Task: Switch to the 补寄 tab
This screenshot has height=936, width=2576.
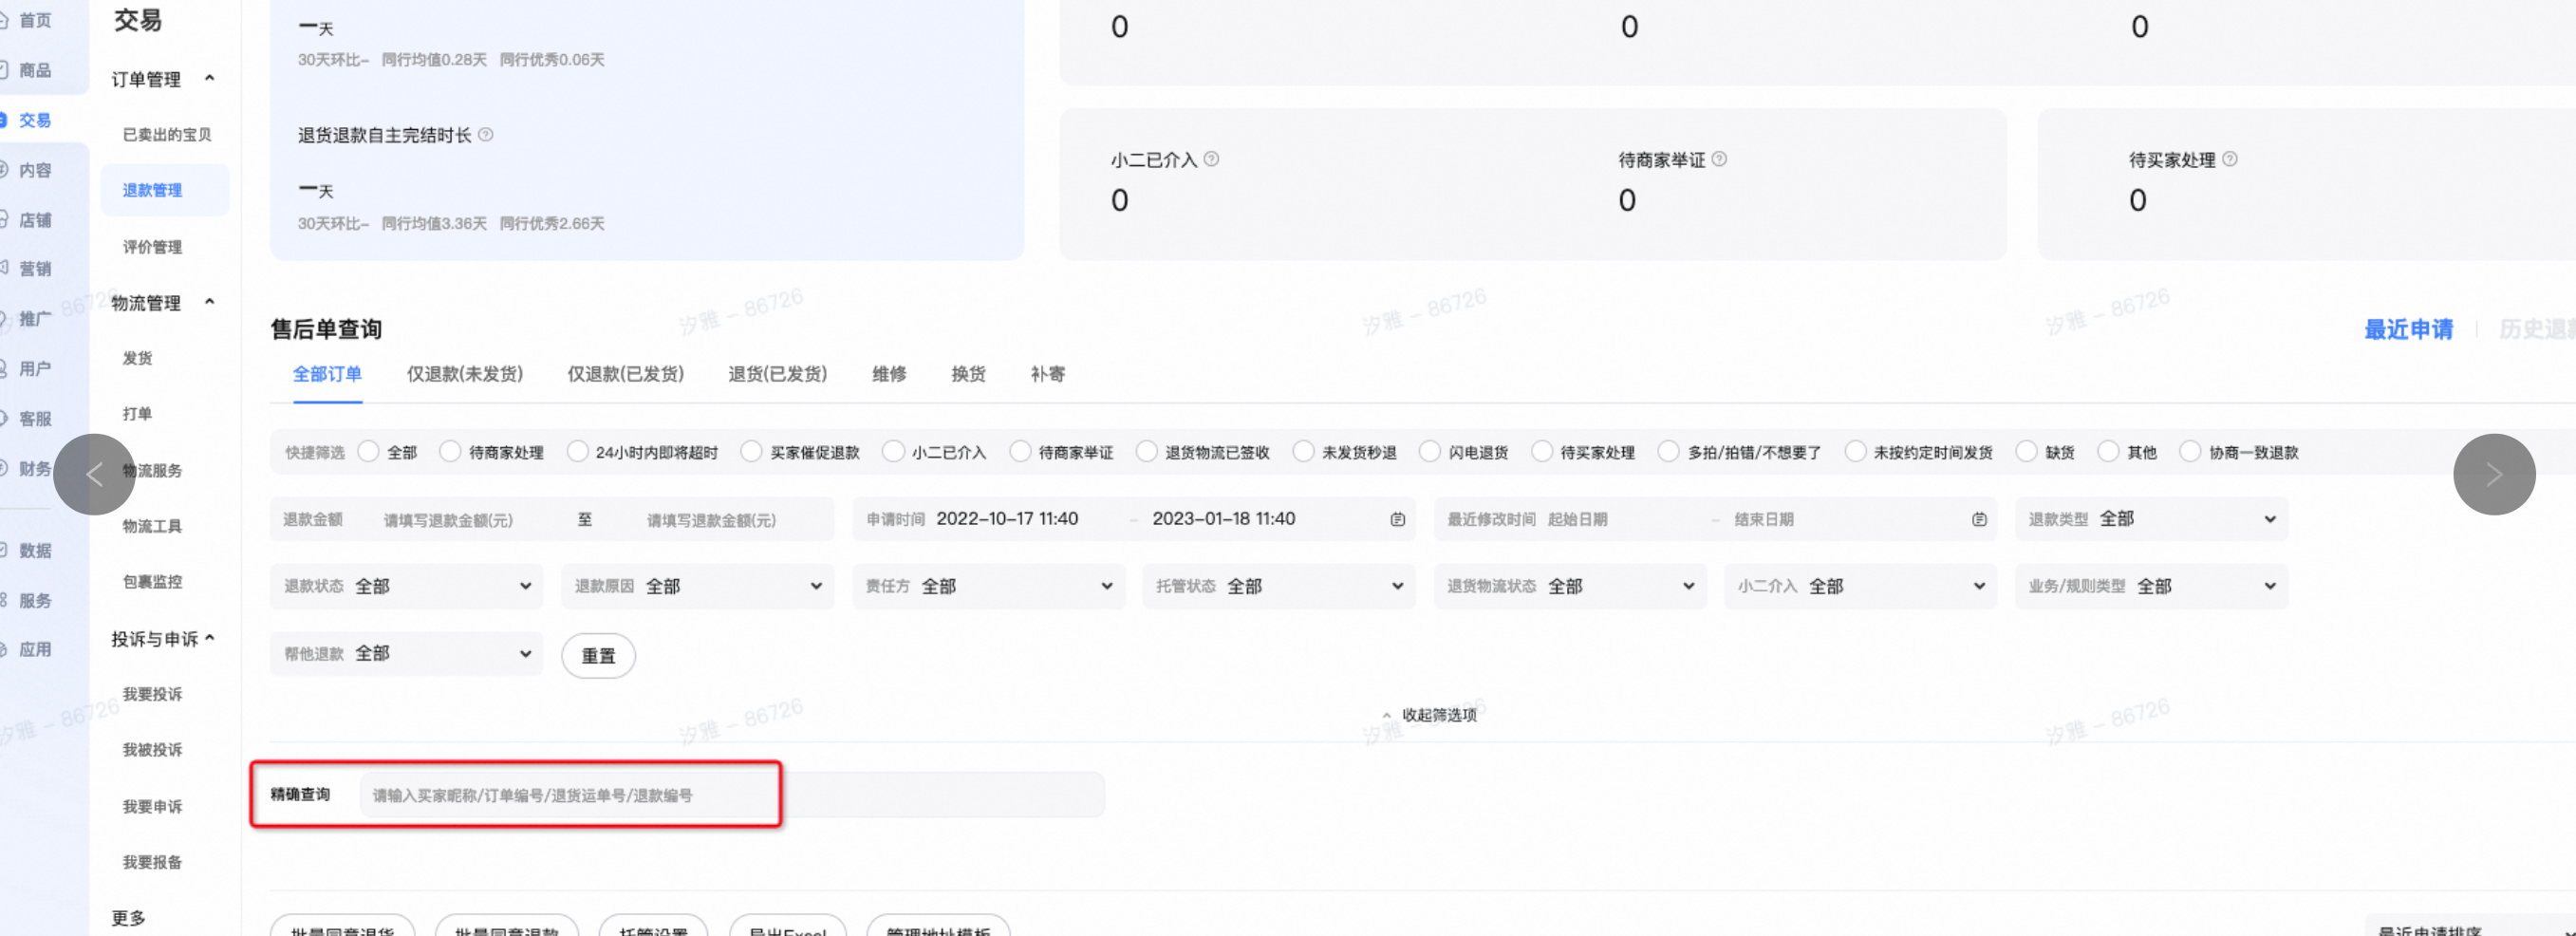Action: (x=1047, y=374)
